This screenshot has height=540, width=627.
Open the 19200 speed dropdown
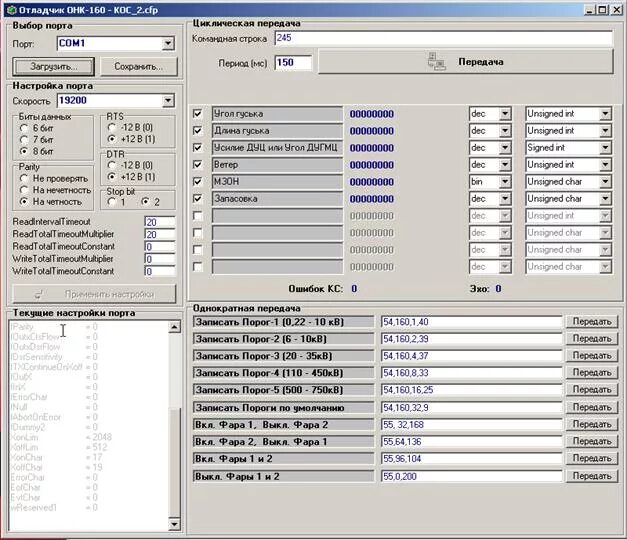[168, 101]
